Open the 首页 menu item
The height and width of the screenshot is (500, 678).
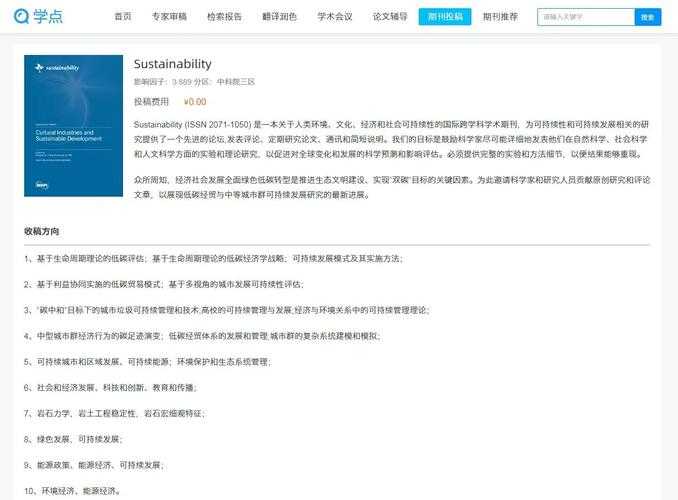tap(123, 16)
